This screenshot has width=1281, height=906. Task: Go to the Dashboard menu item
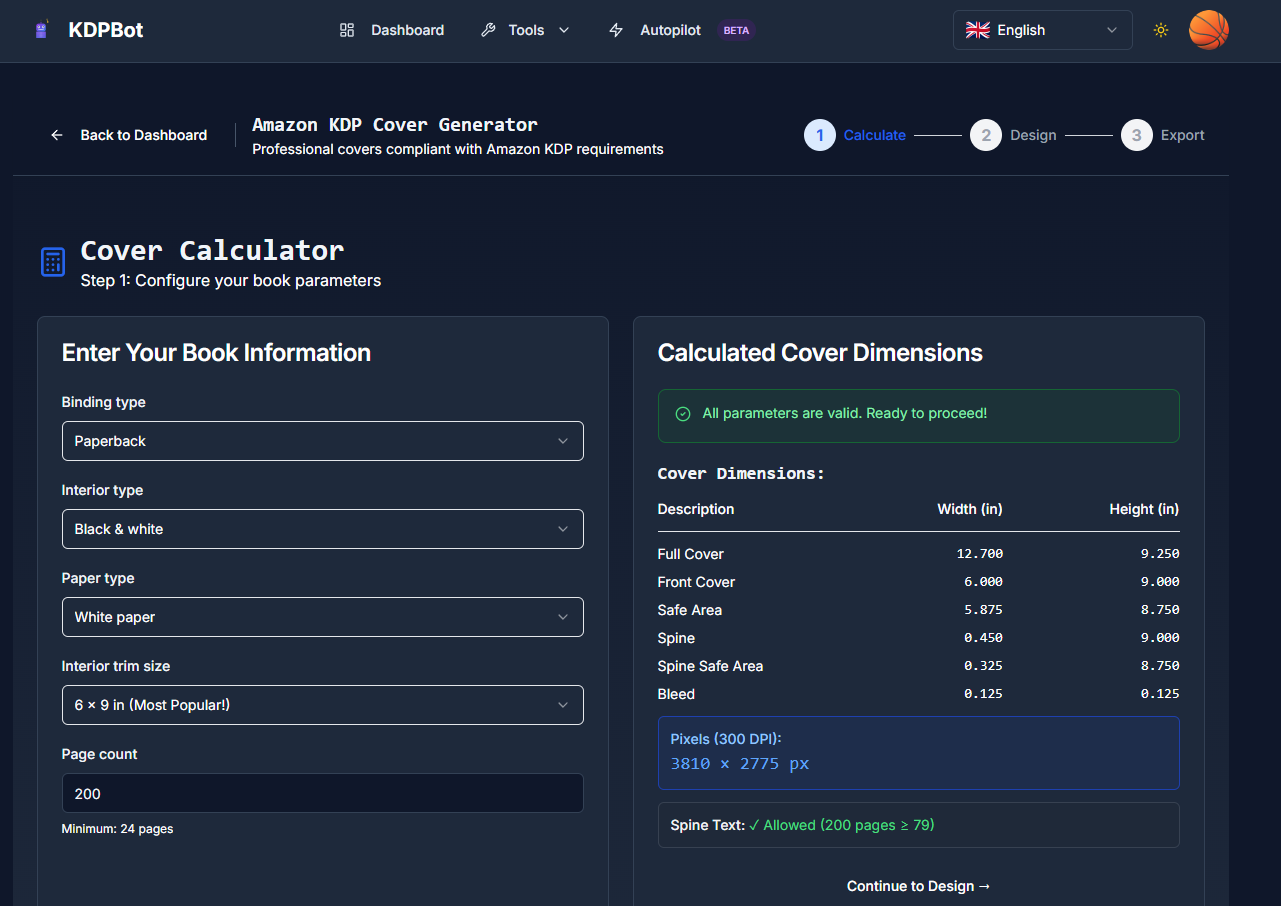tap(407, 30)
